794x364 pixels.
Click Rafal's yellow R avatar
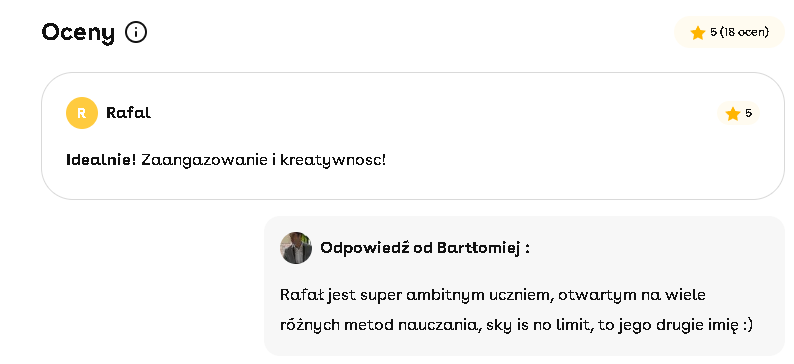(82, 113)
